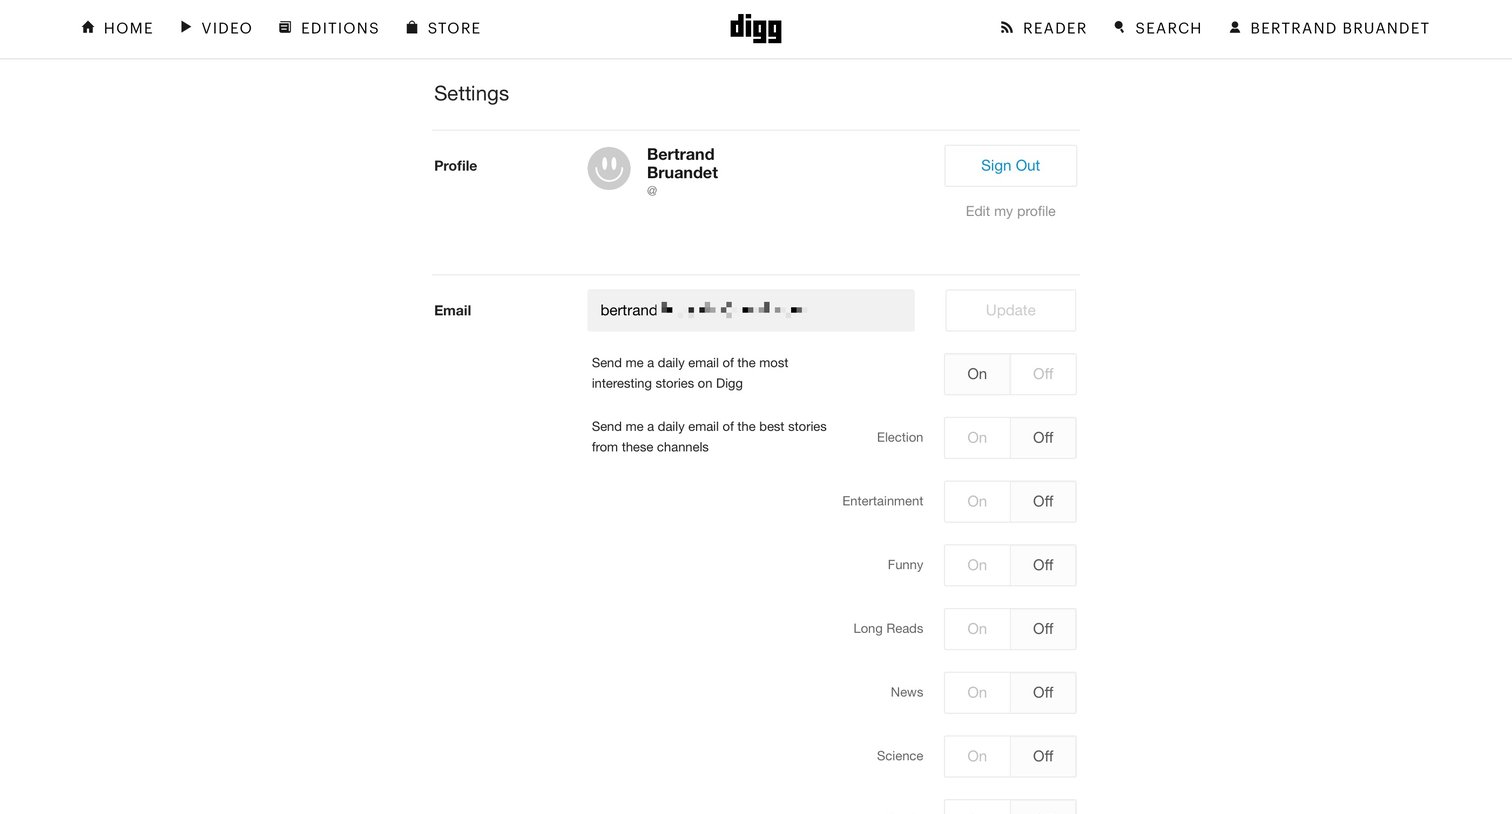This screenshot has width=1512, height=814.
Task: Set Science channel email to Off
Action: 1043,756
